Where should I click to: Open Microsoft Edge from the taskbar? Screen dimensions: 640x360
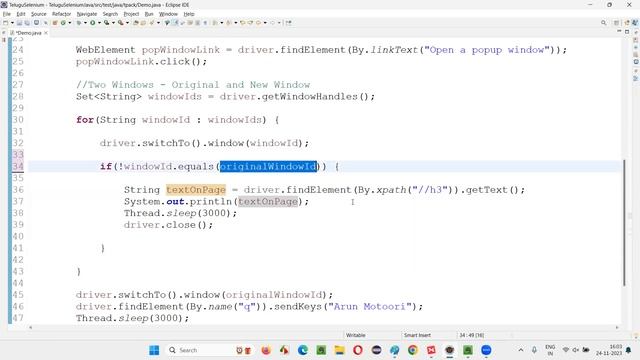302,350
